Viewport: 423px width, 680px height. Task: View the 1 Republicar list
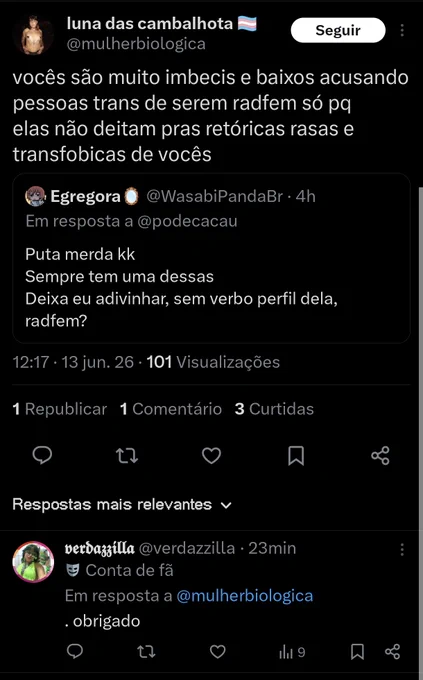pos(59,409)
